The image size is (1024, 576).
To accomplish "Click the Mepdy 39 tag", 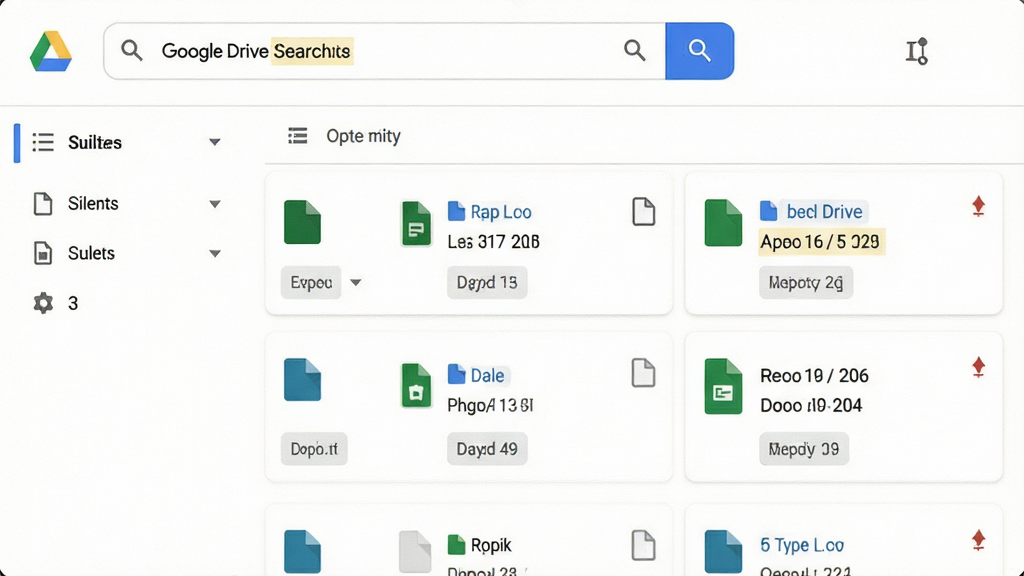I will tap(804, 449).
